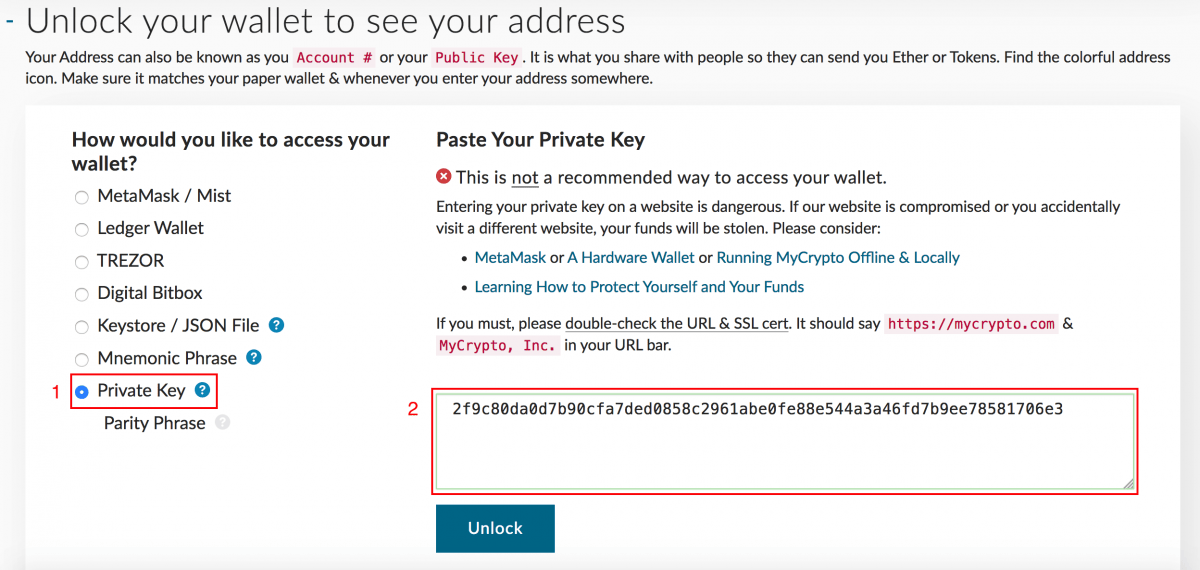Click help icon beside Keystore / JSON File
The height and width of the screenshot is (570, 1200).
pyautogui.click(x=277, y=325)
